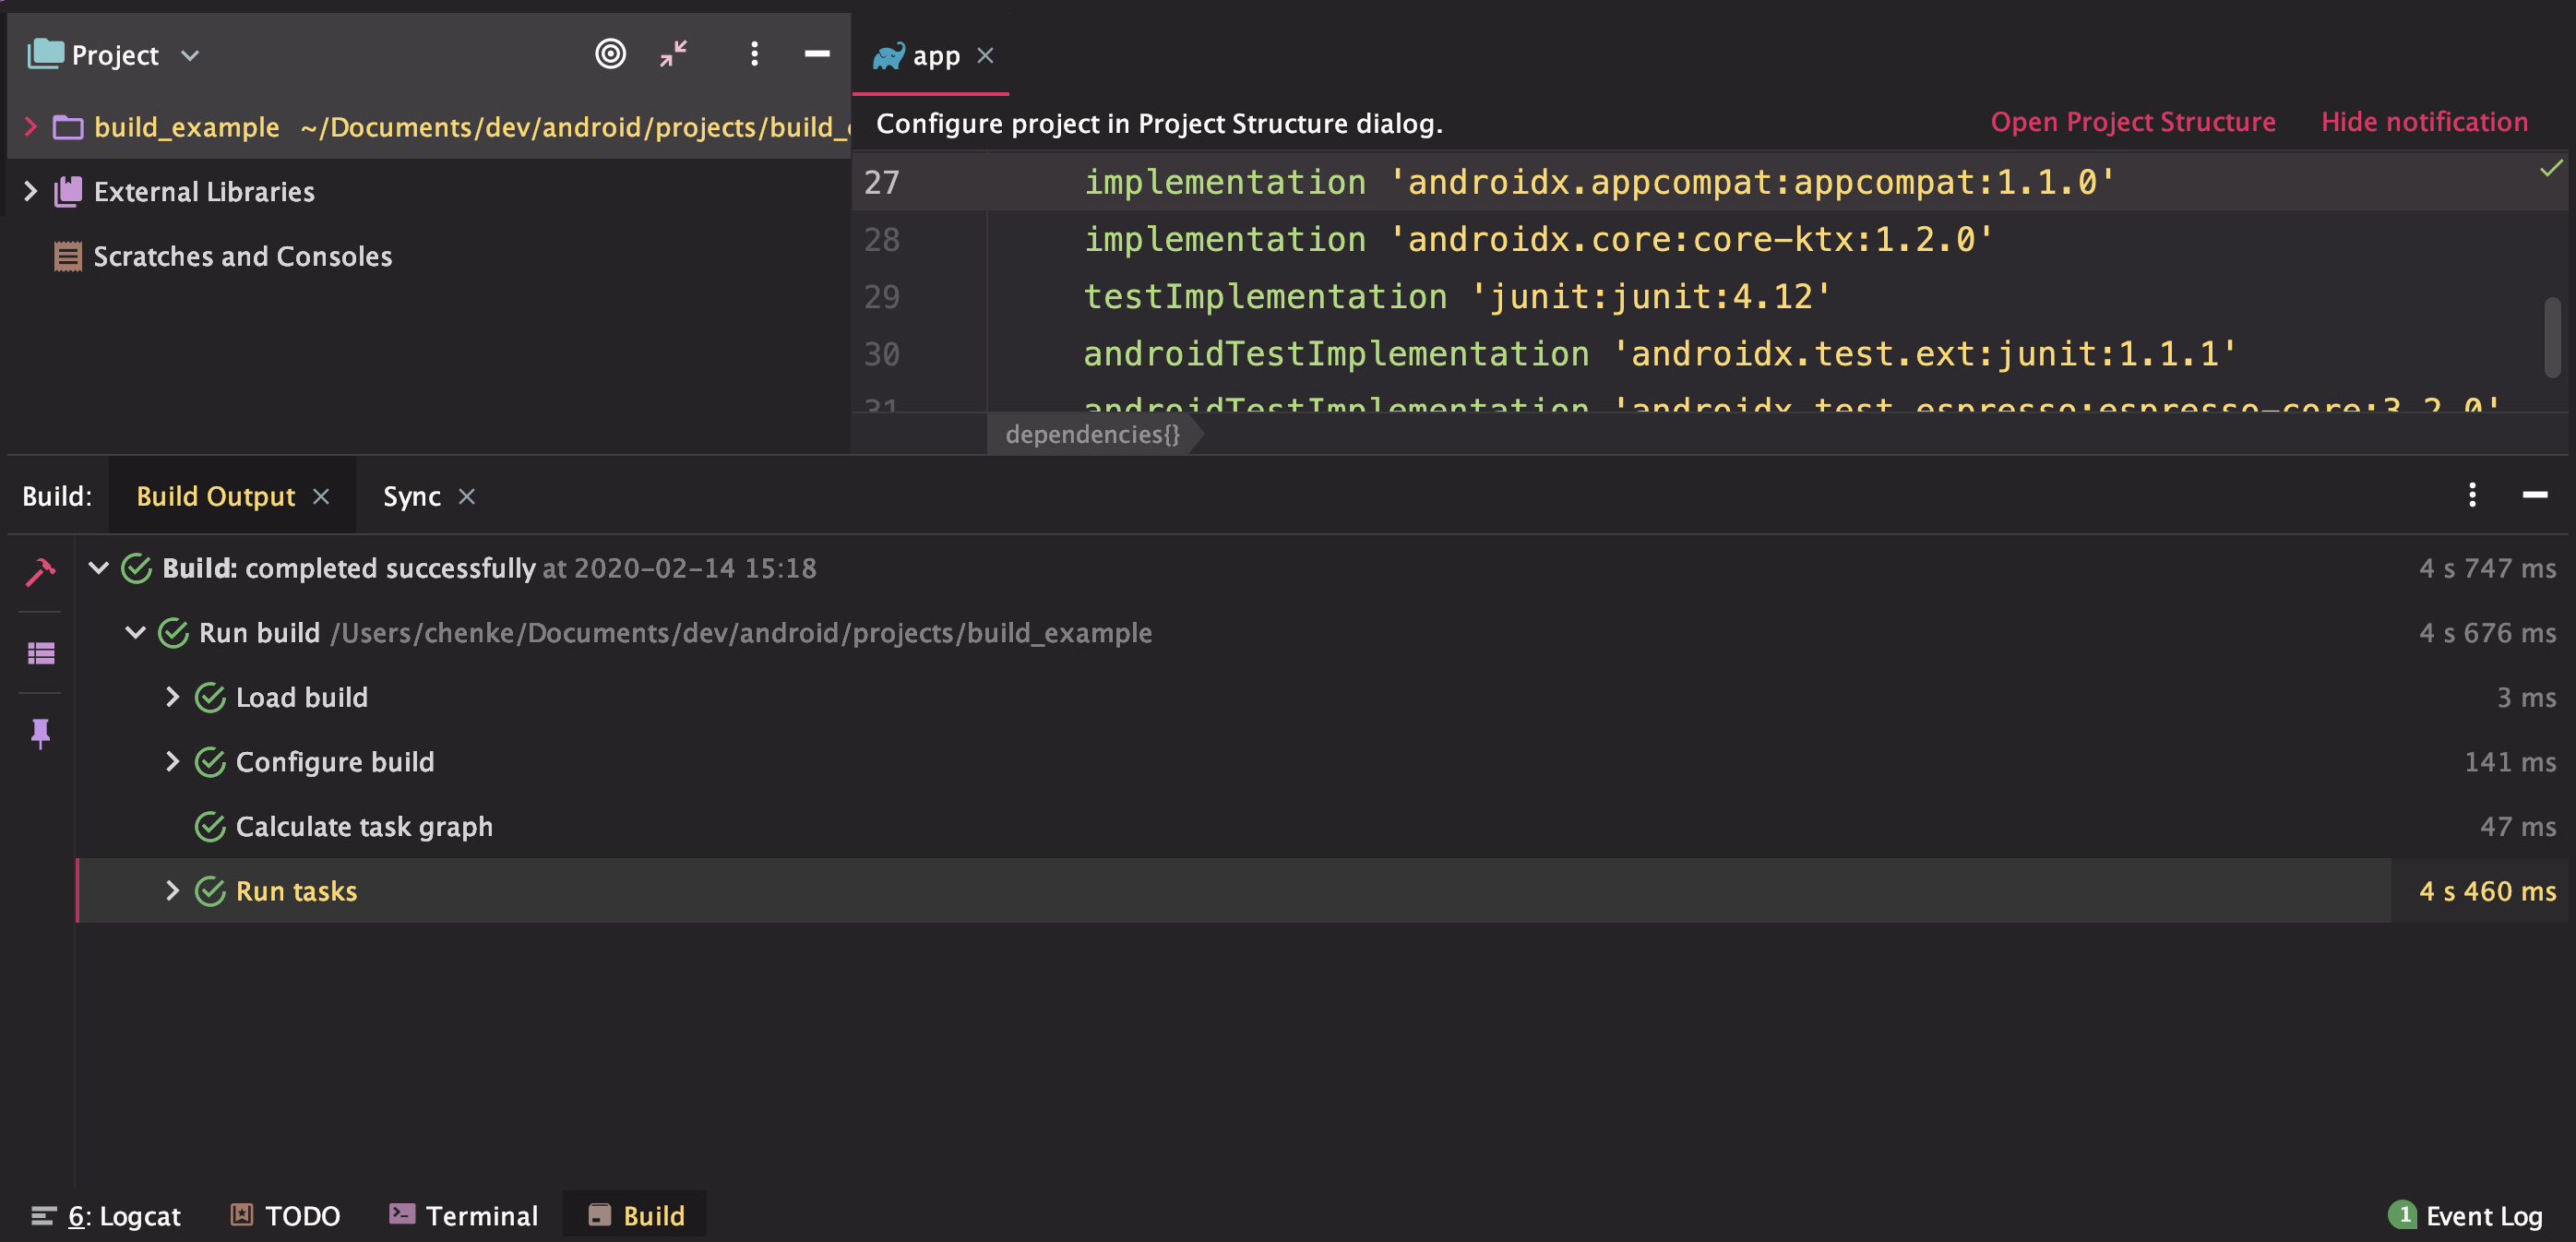Click the '4 s 747 ms' build duration
The height and width of the screenshot is (1242, 2576).
click(x=2487, y=568)
